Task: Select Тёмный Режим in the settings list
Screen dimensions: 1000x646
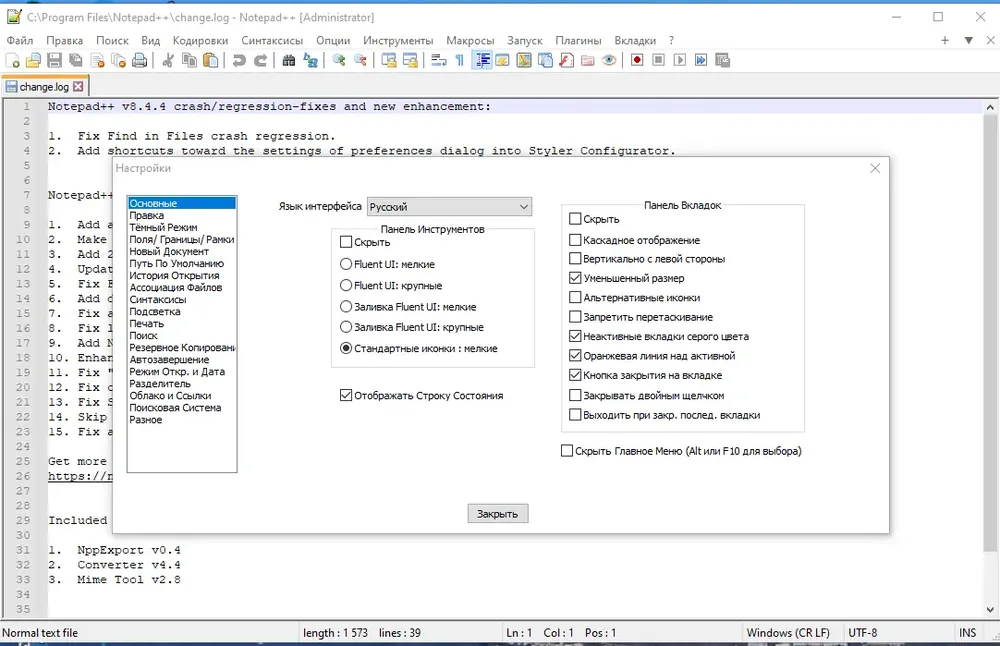Action: coord(163,228)
